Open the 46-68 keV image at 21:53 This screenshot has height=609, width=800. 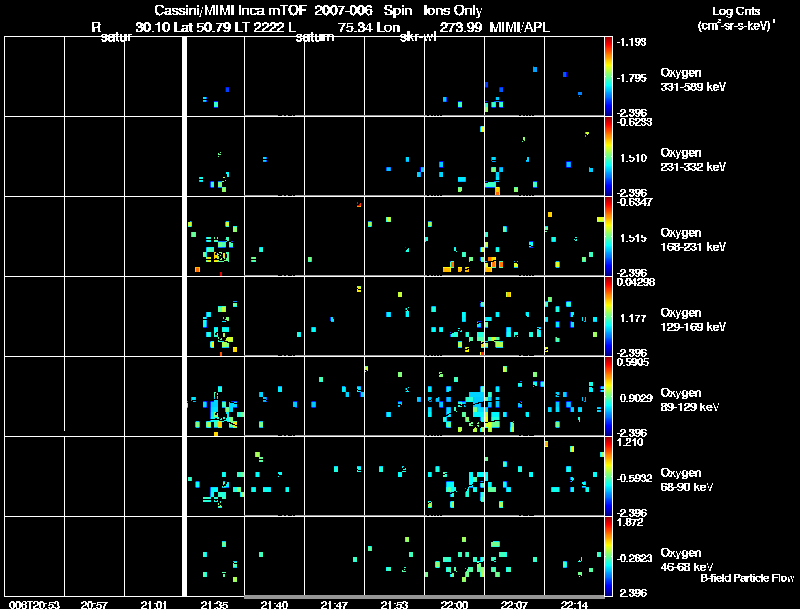[x=394, y=557]
